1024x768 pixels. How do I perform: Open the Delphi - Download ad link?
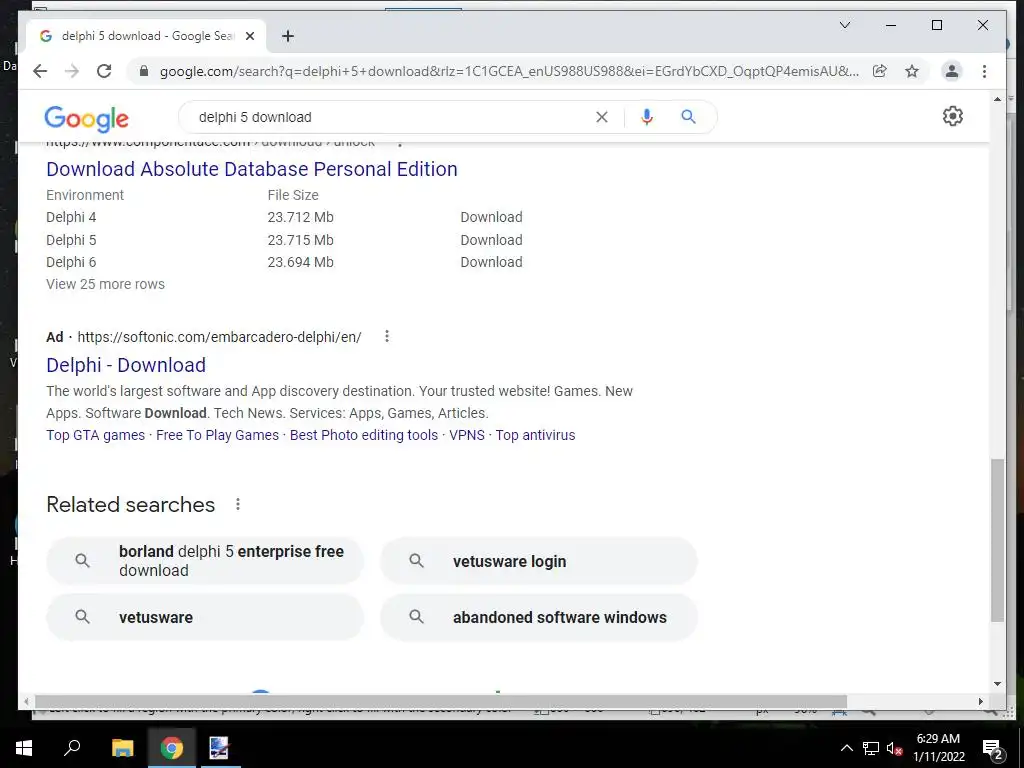click(126, 365)
